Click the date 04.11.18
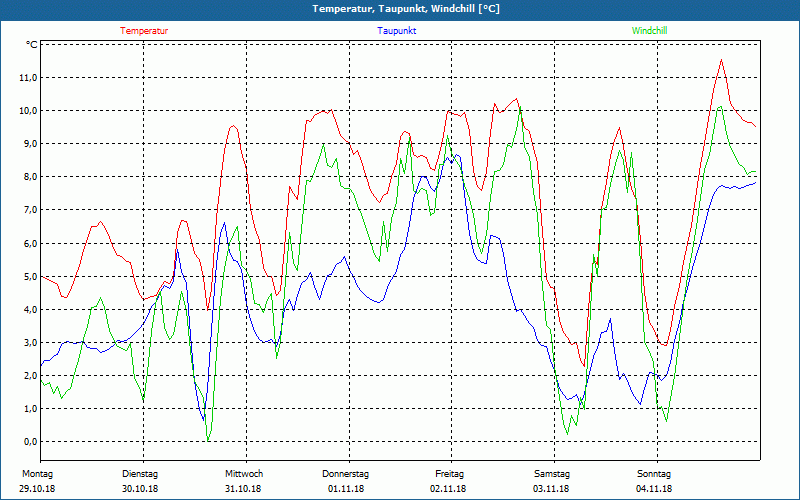The height and width of the screenshot is (500, 800). (x=654, y=489)
